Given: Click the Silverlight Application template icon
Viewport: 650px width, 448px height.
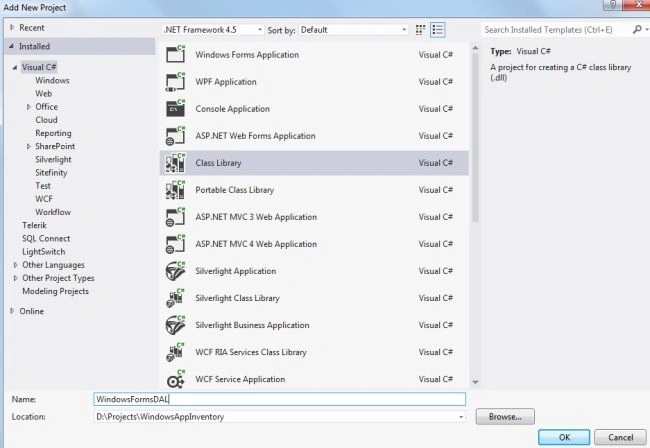Looking at the screenshot, I should tap(175, 271).
